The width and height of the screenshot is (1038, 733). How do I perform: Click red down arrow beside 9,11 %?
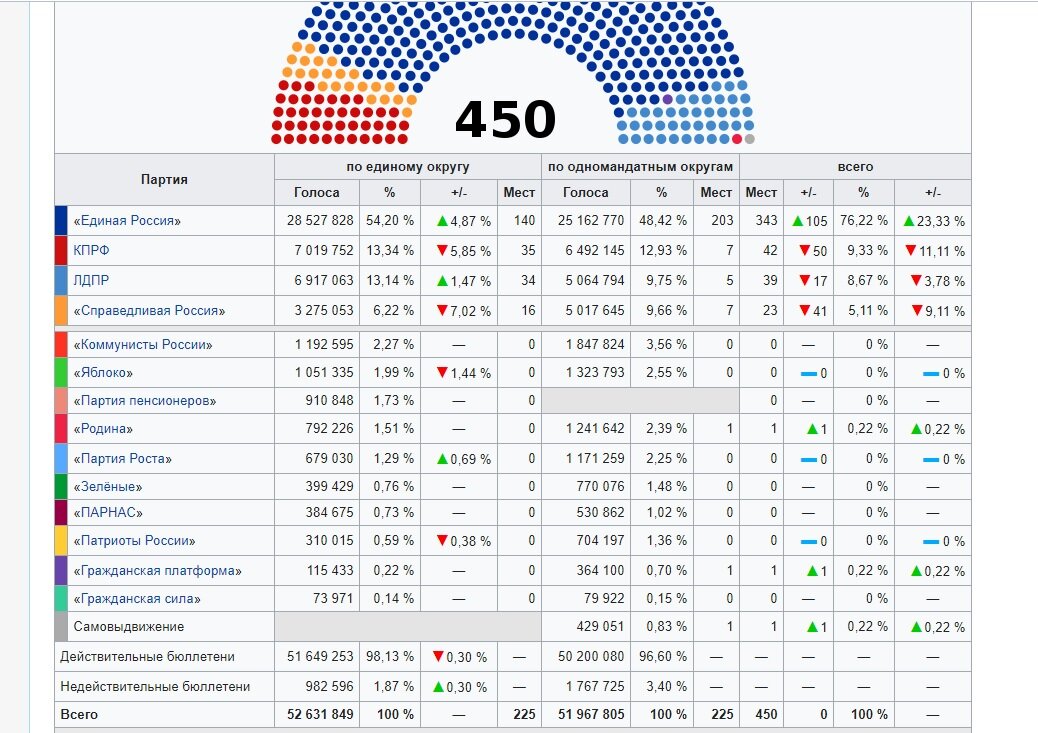[916, 310]
